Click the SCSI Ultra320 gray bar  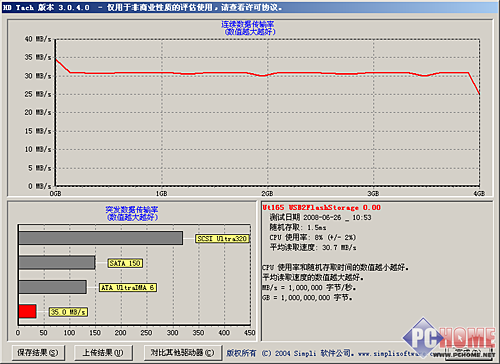(101, 238)
